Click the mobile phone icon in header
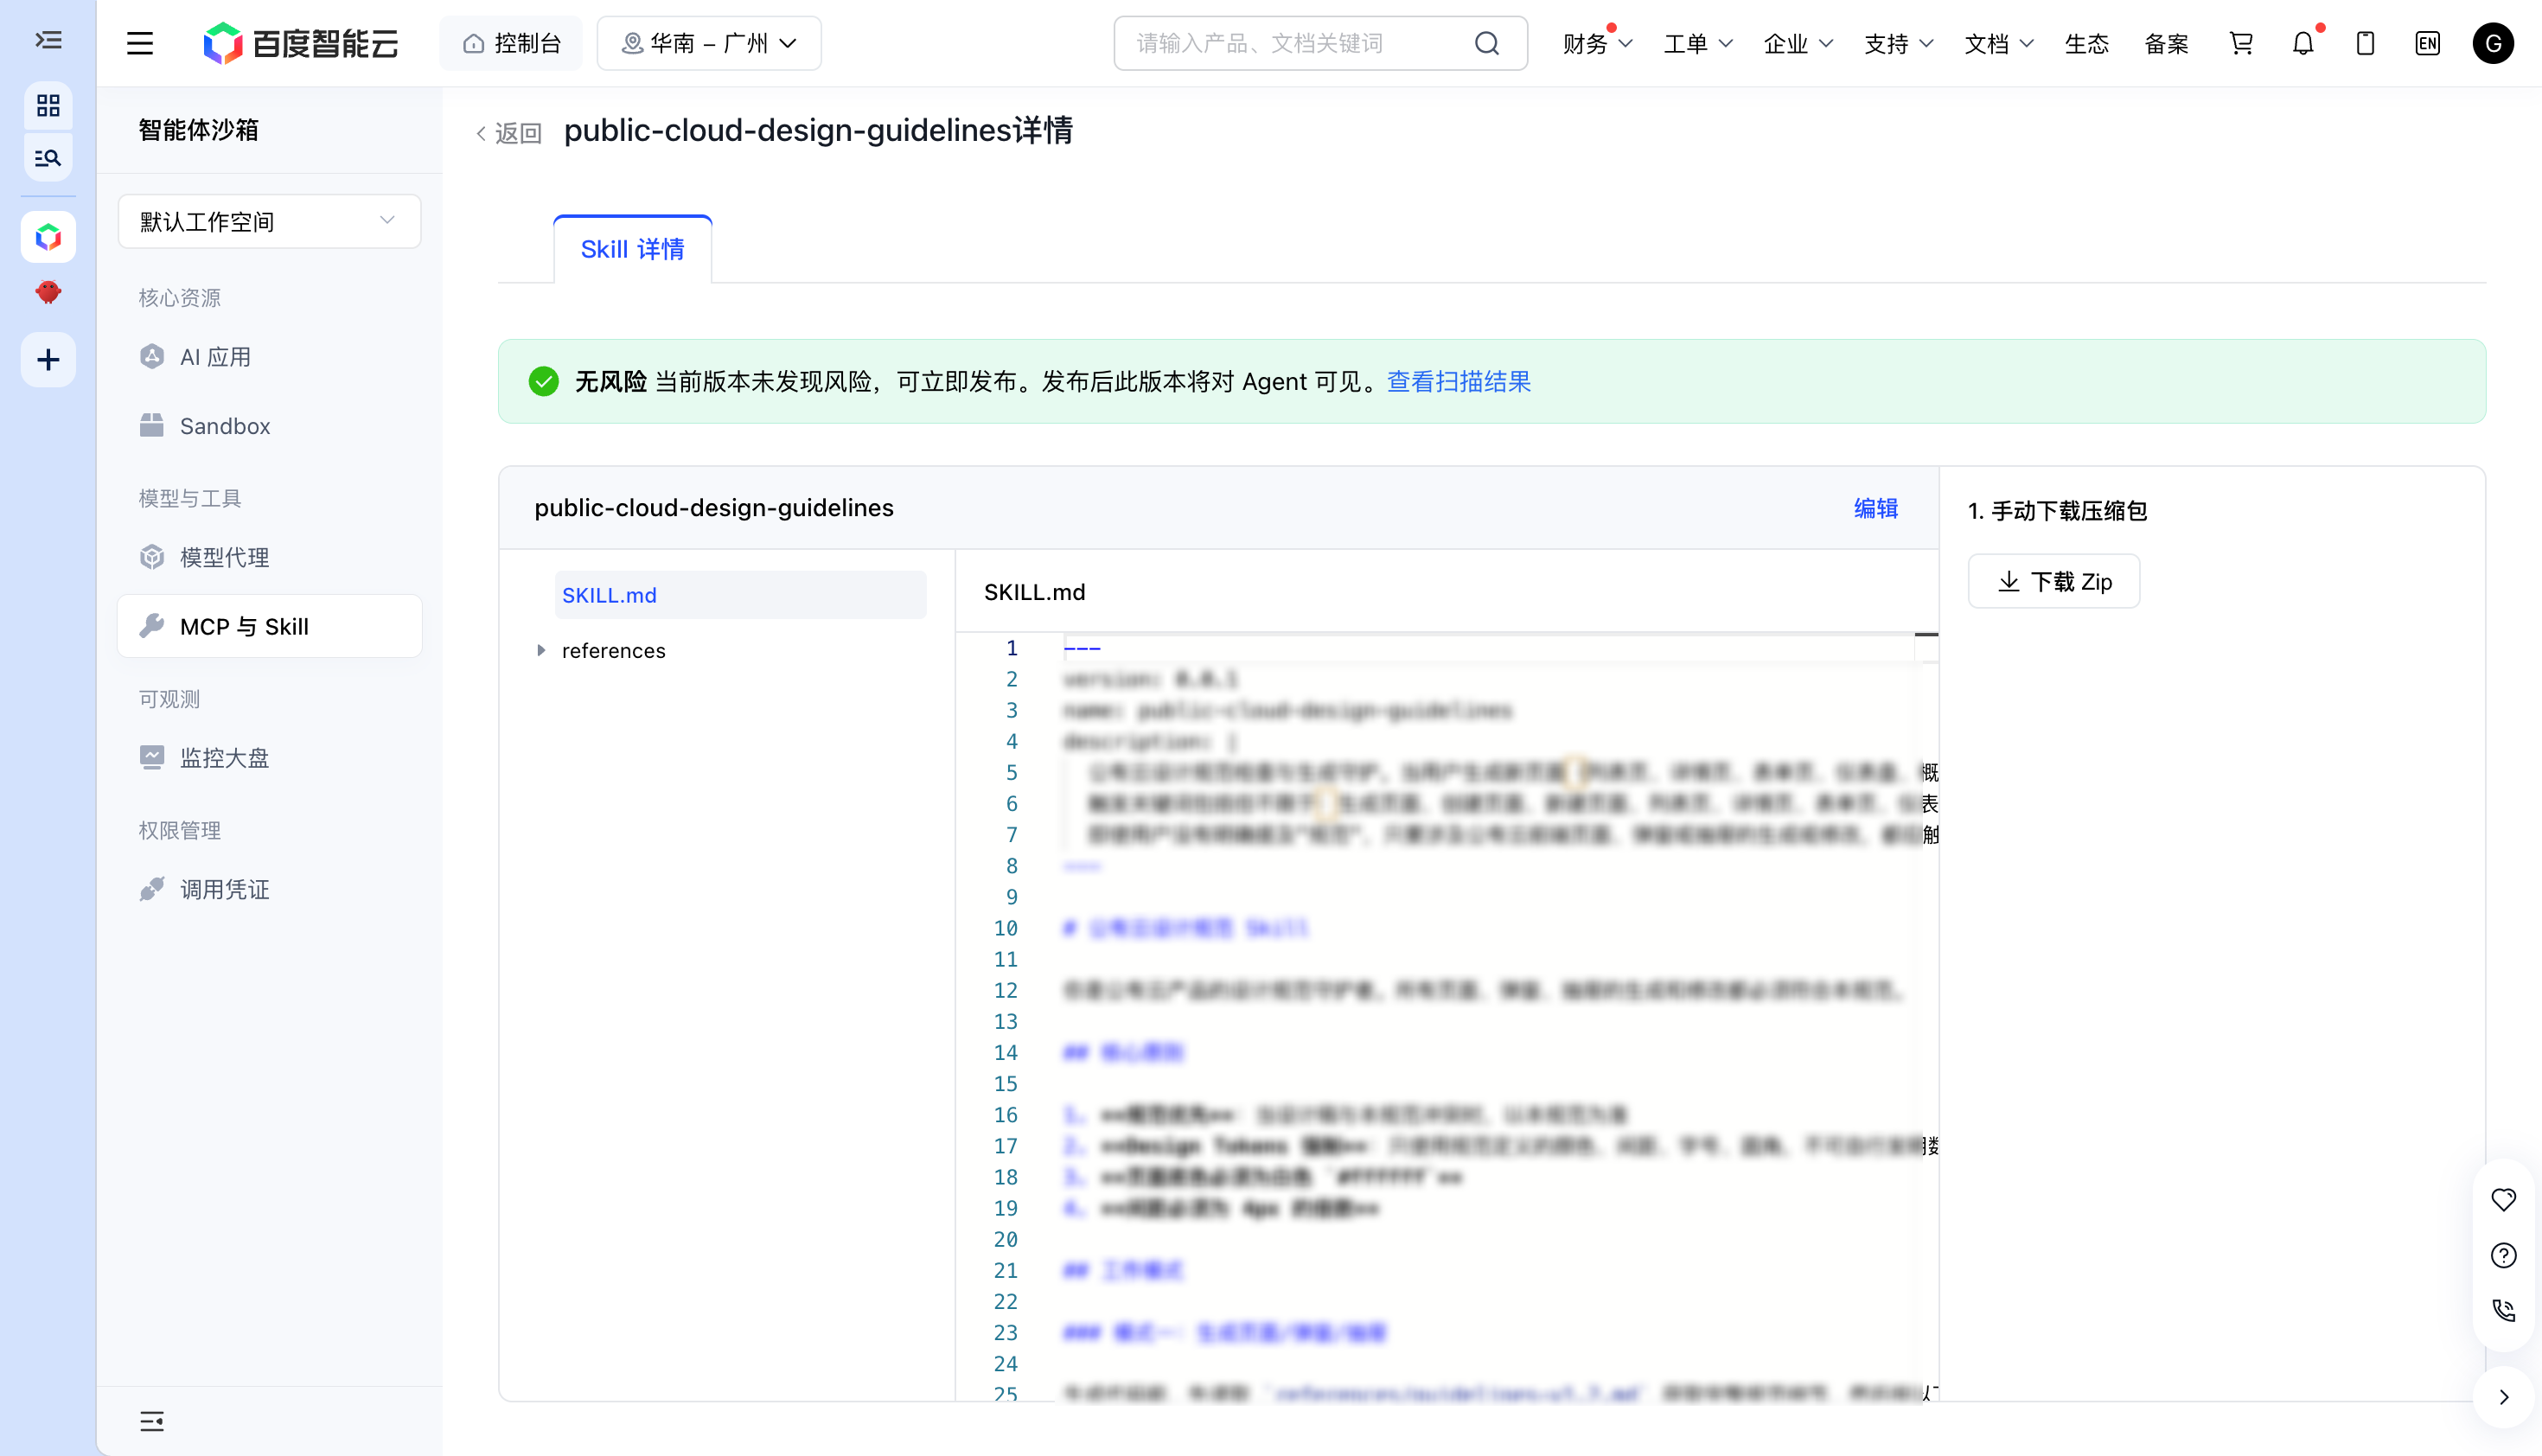The height and width of the screenshot is (1456, 2542). click(x=2365, y=43)
